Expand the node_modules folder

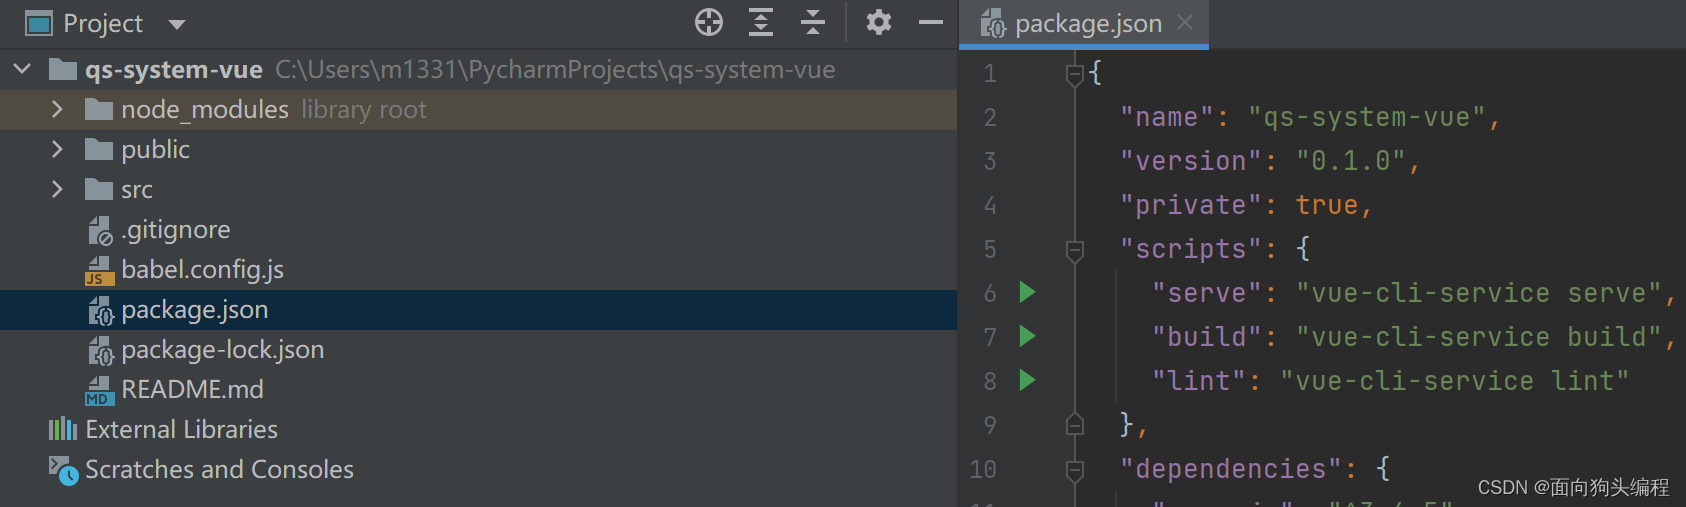(57, 109)
